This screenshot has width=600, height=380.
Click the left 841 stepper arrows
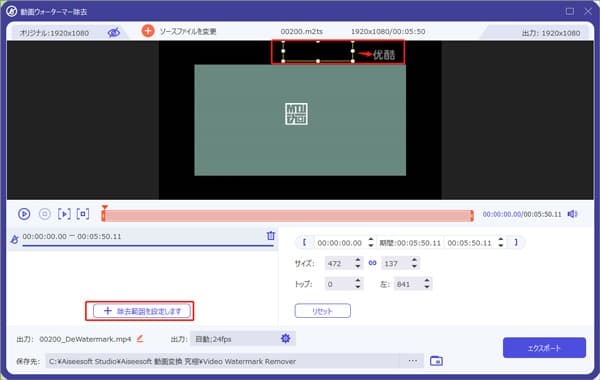click(x=427, y=284)
